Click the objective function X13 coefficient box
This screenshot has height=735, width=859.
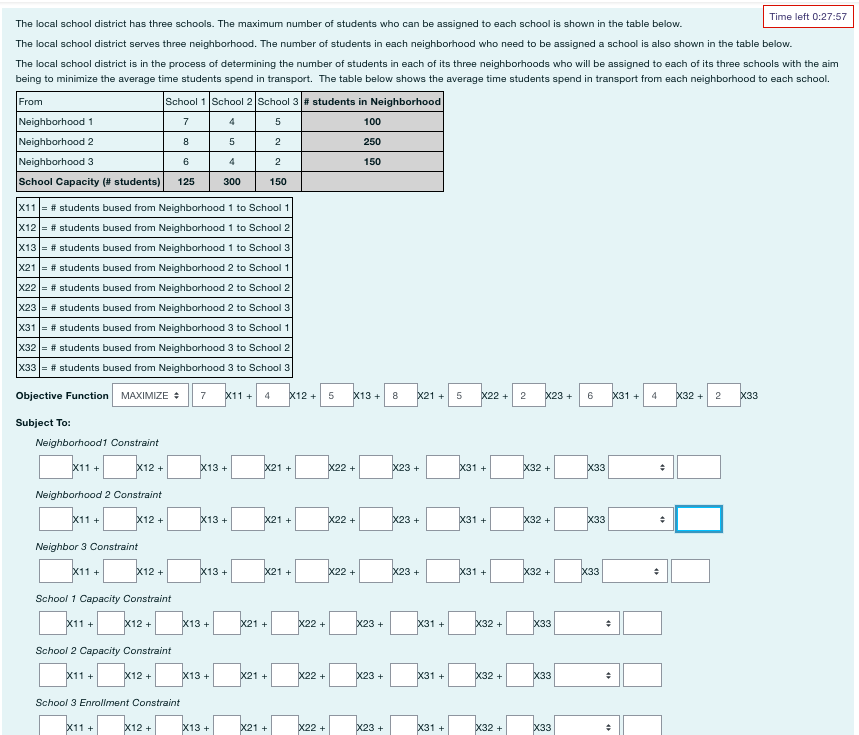click(337, 395)
